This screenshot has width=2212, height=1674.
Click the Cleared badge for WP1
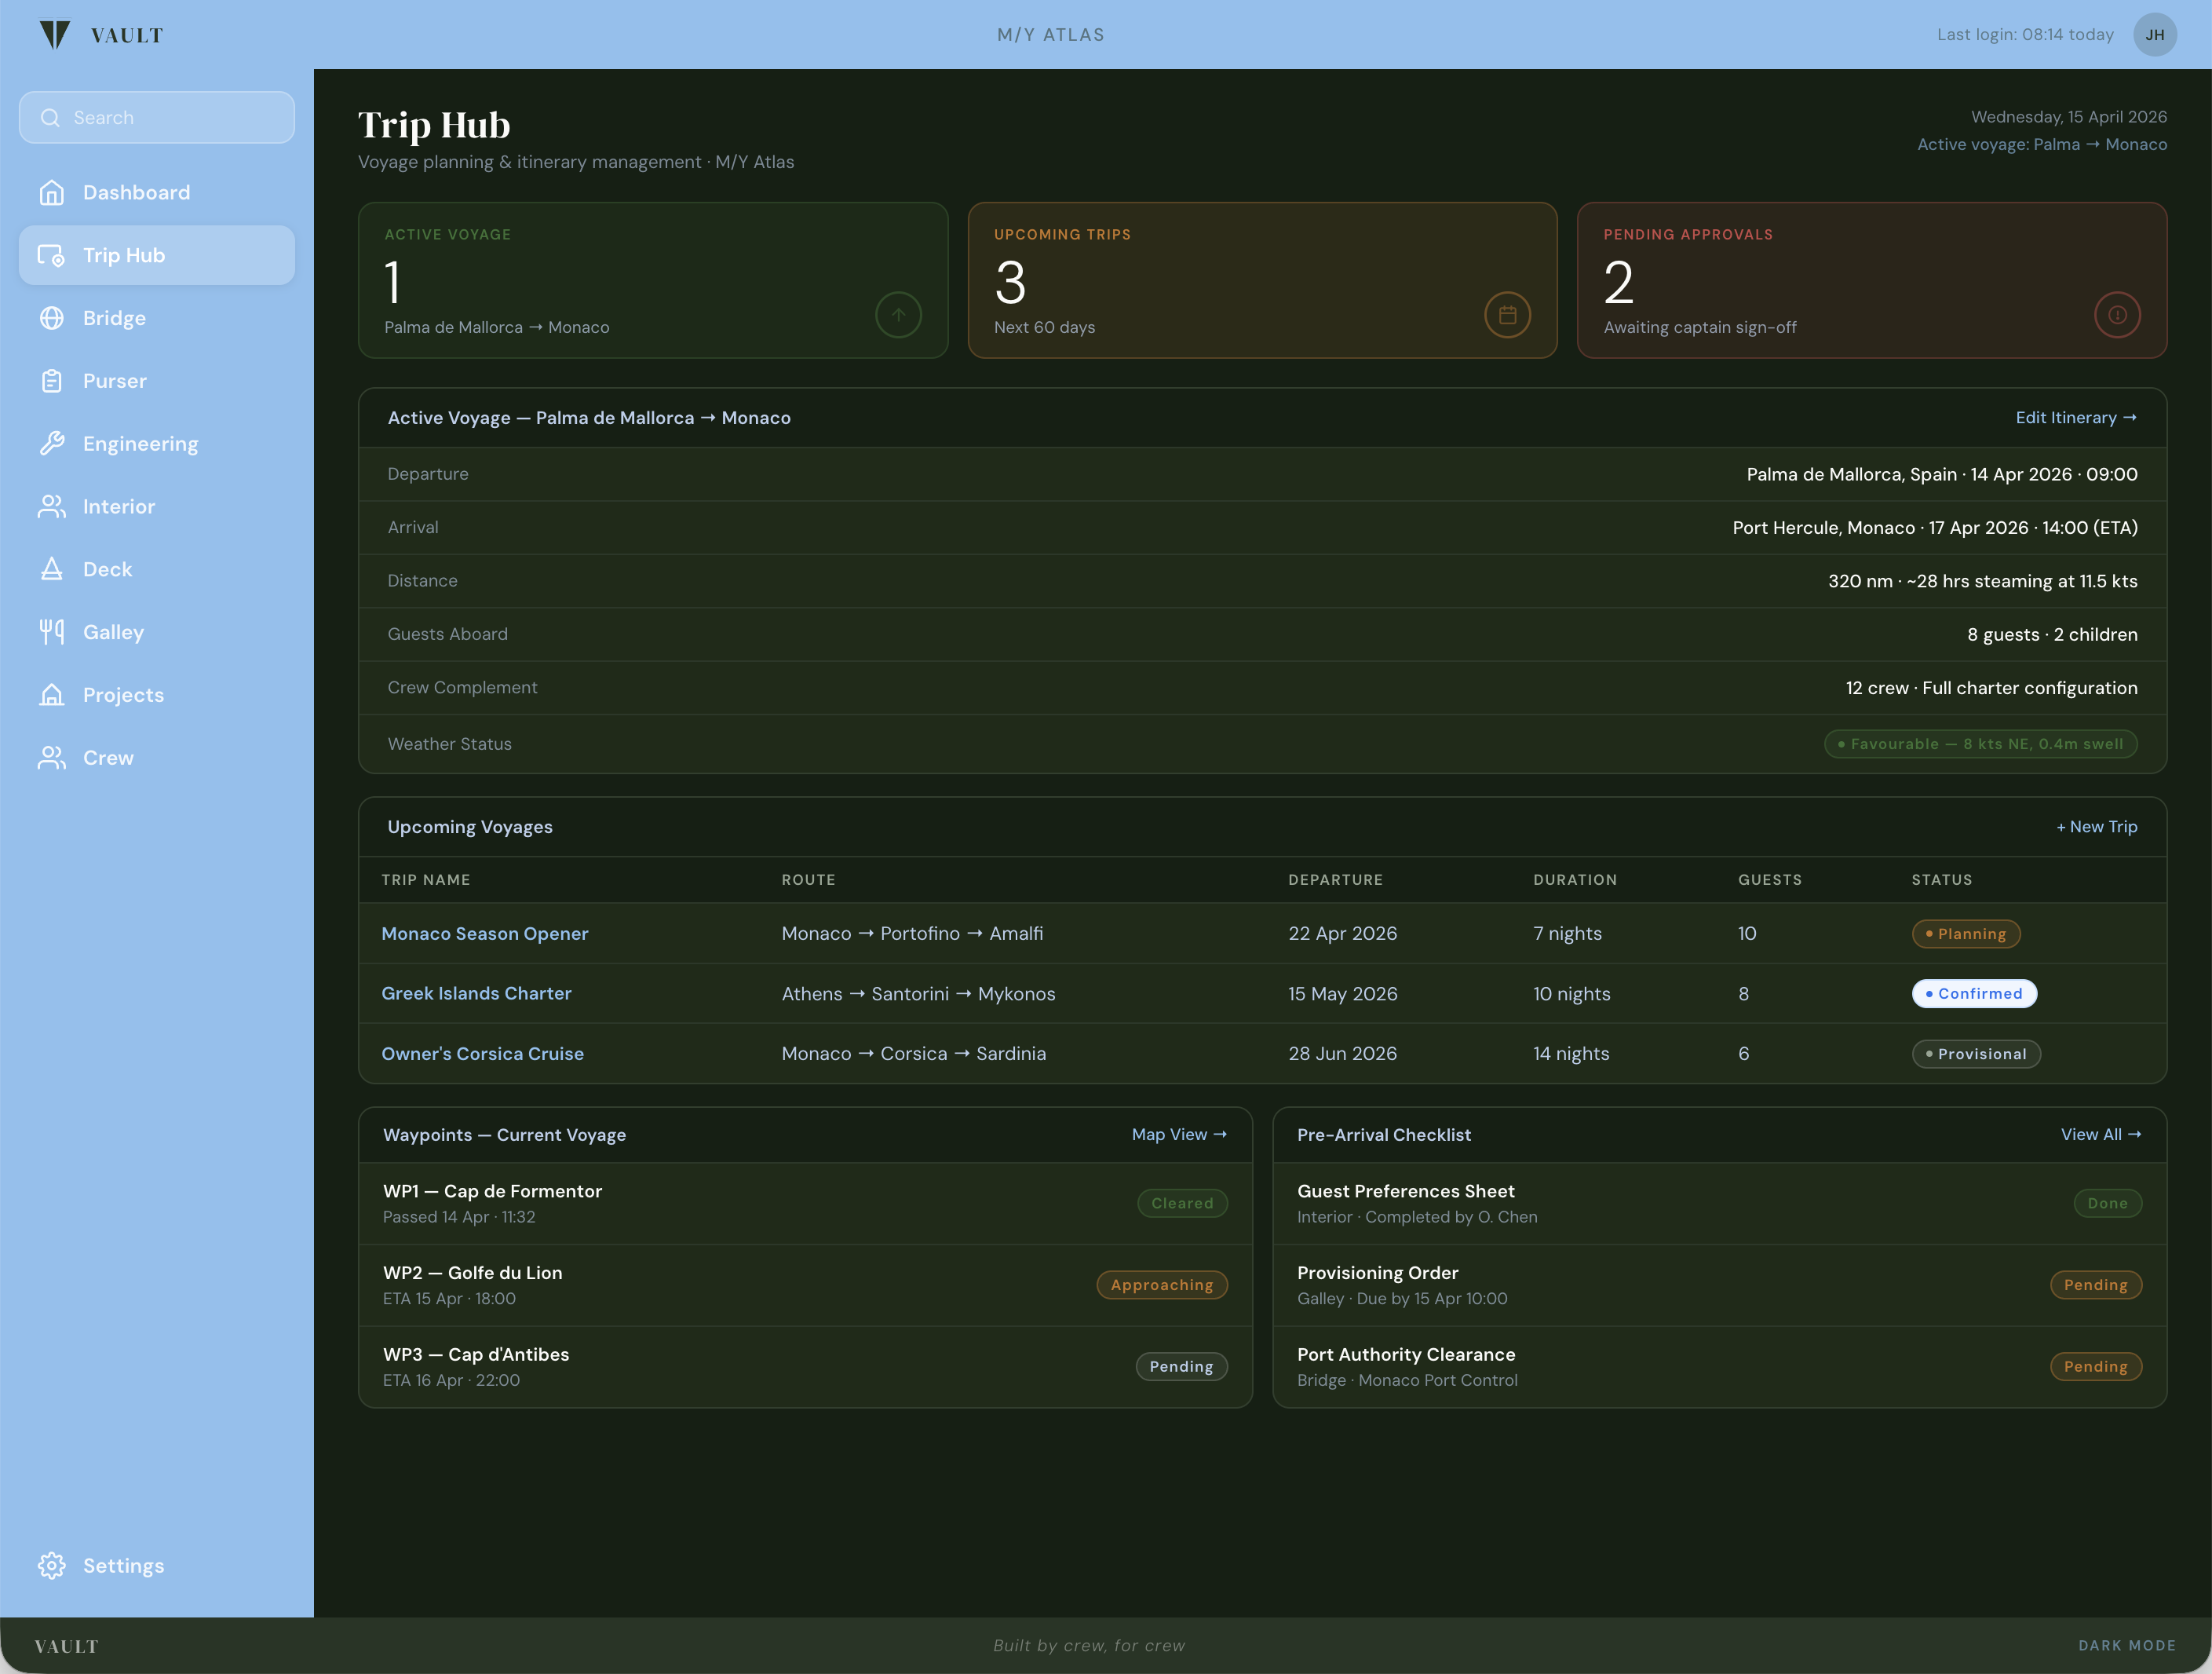(1182, 1204)
